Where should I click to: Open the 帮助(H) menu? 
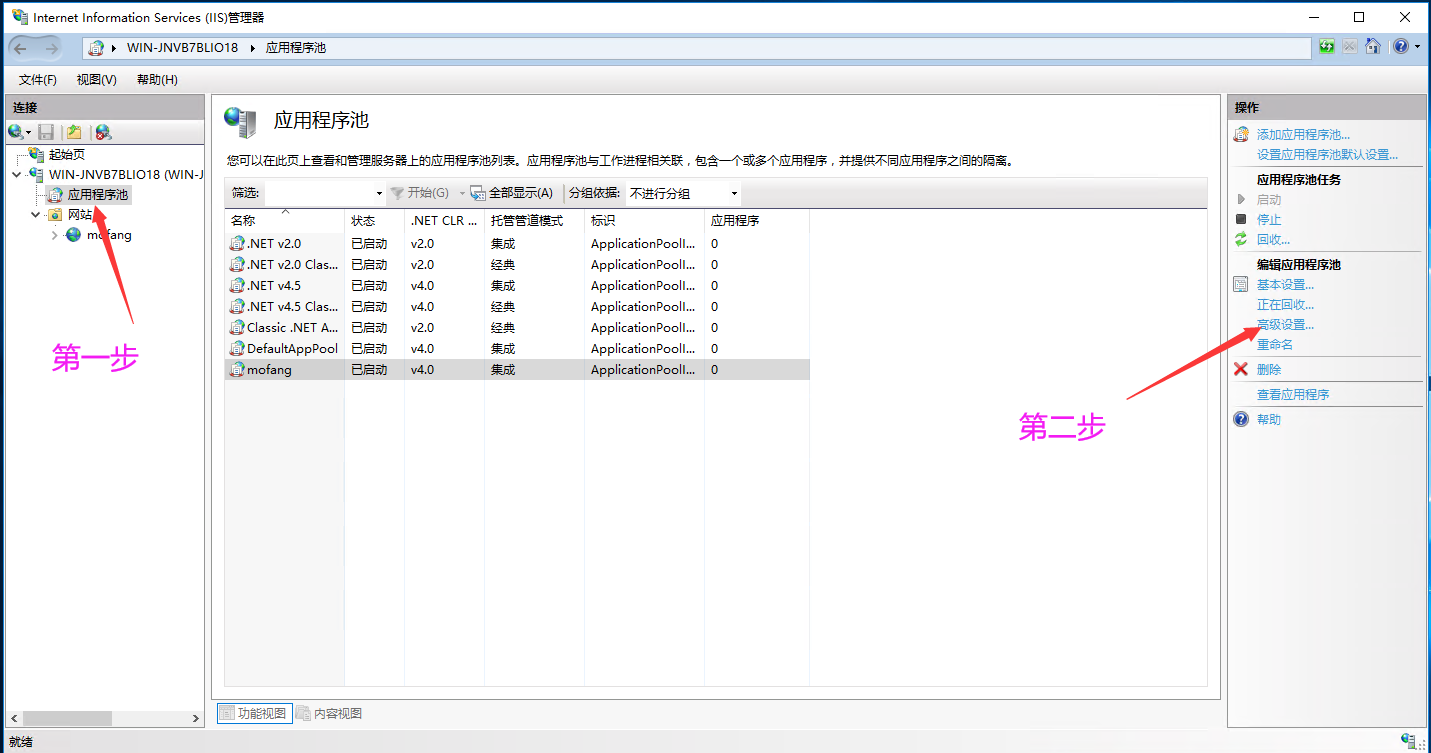click(x=157, y=80)
